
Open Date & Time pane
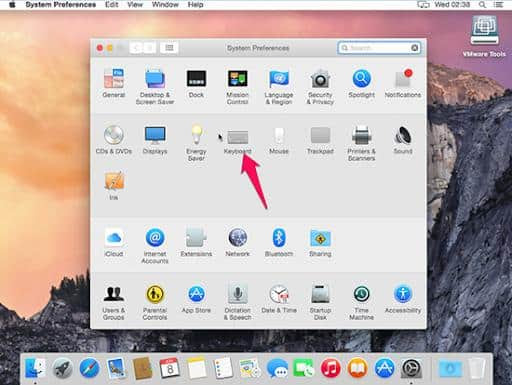point(279,299)
